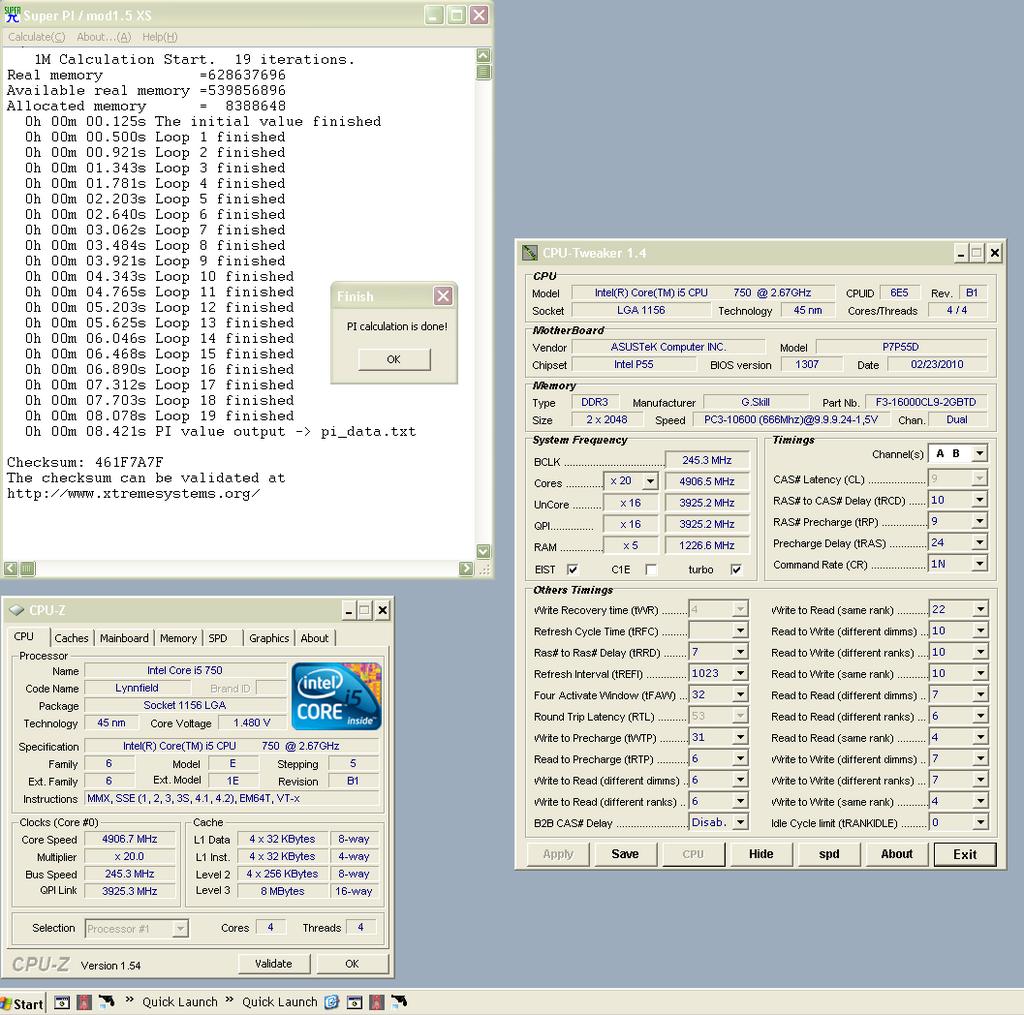The width and height of the screenshot is (1024, 1015).
Task: Close the Finish dialog with its X button
Action: 443,296
